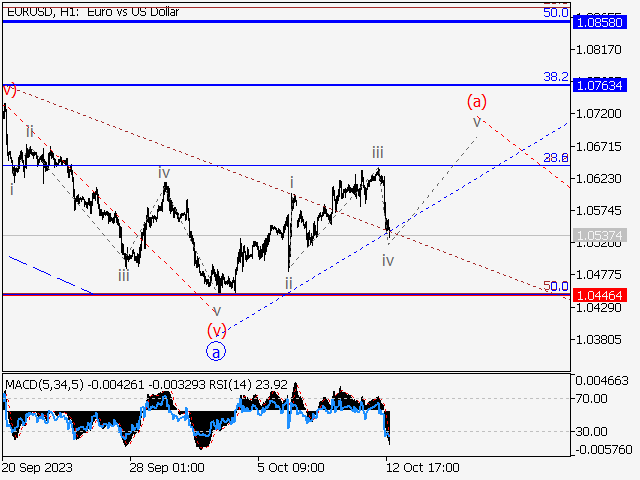Image resolution: width=640 pixels, height=480 pixels.
Task: Click the blue 50.0 Fibonacci label at top
Action: (556, 13)
